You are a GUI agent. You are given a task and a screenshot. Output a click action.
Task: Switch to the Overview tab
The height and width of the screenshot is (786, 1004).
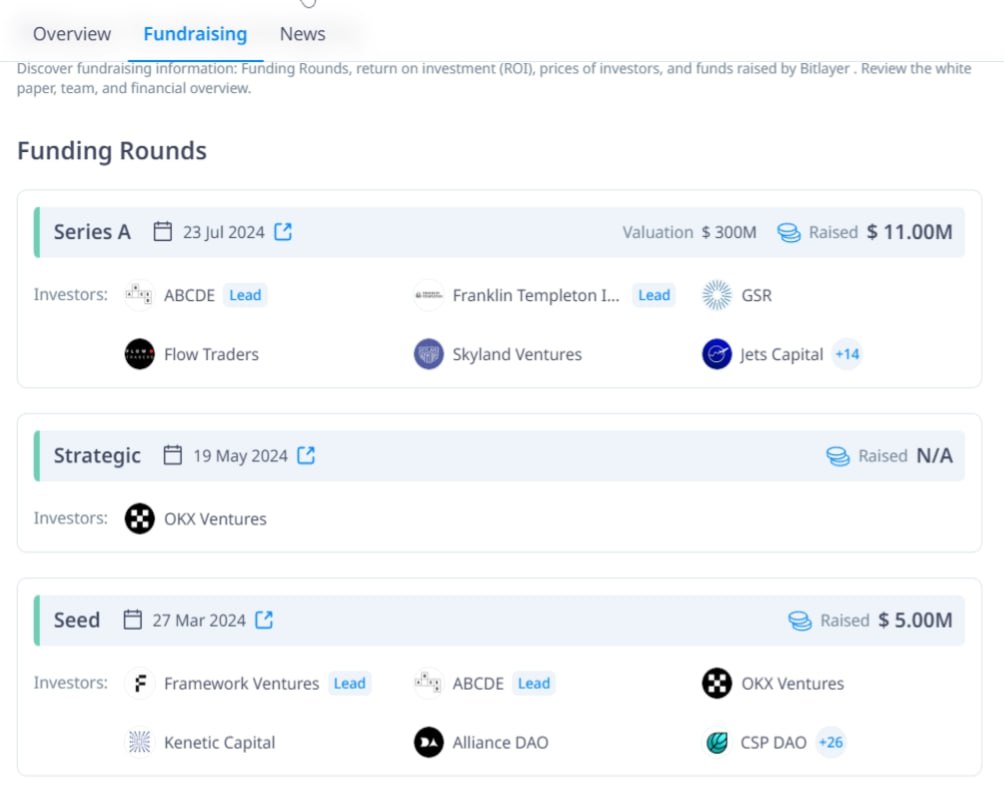tap(72, 34)
